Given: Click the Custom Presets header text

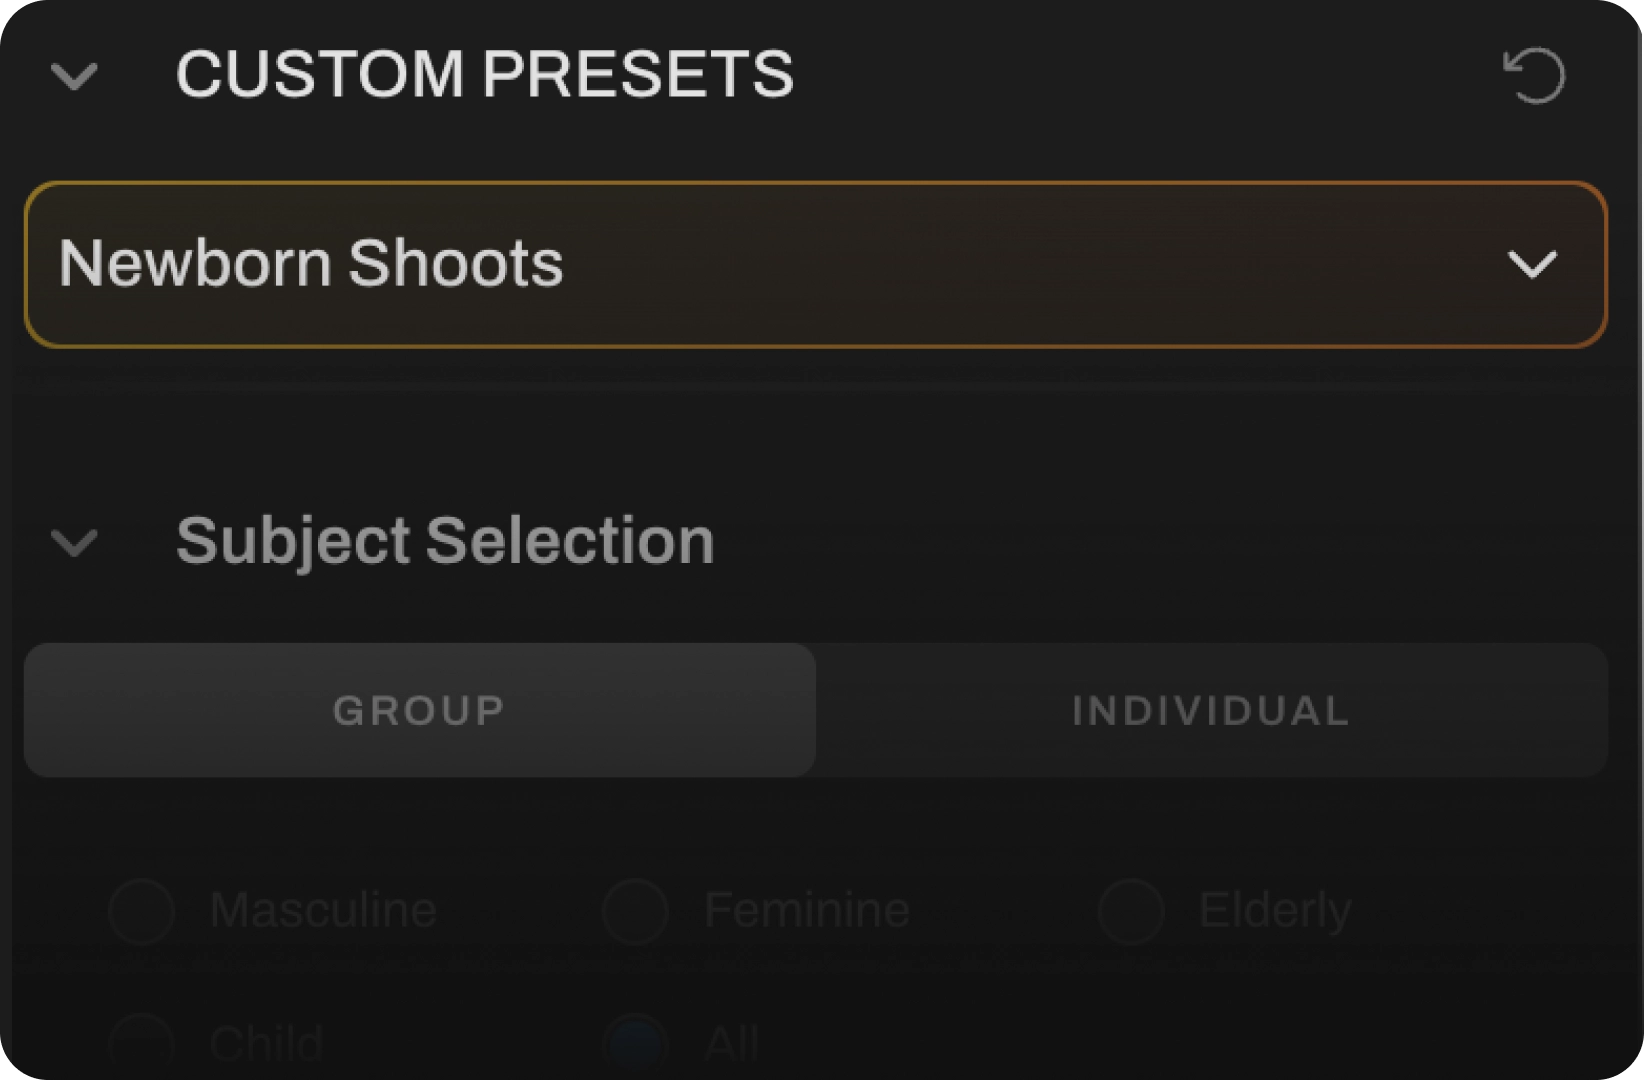Looking at the screenshot, I should (484, 72).
